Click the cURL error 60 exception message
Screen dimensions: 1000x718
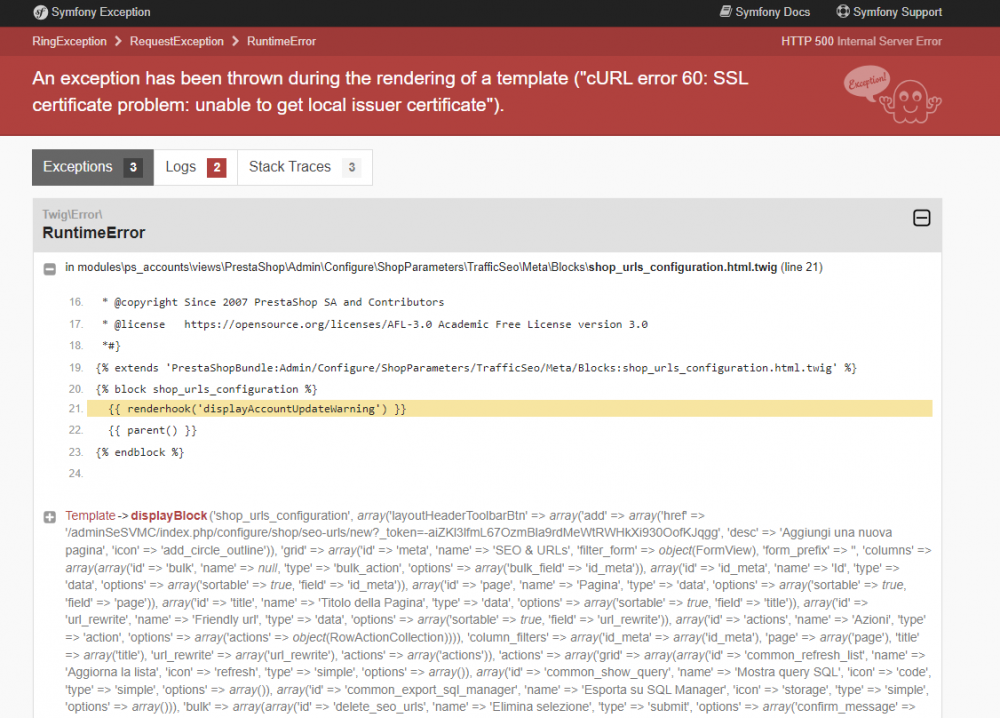tap(390, 91)
